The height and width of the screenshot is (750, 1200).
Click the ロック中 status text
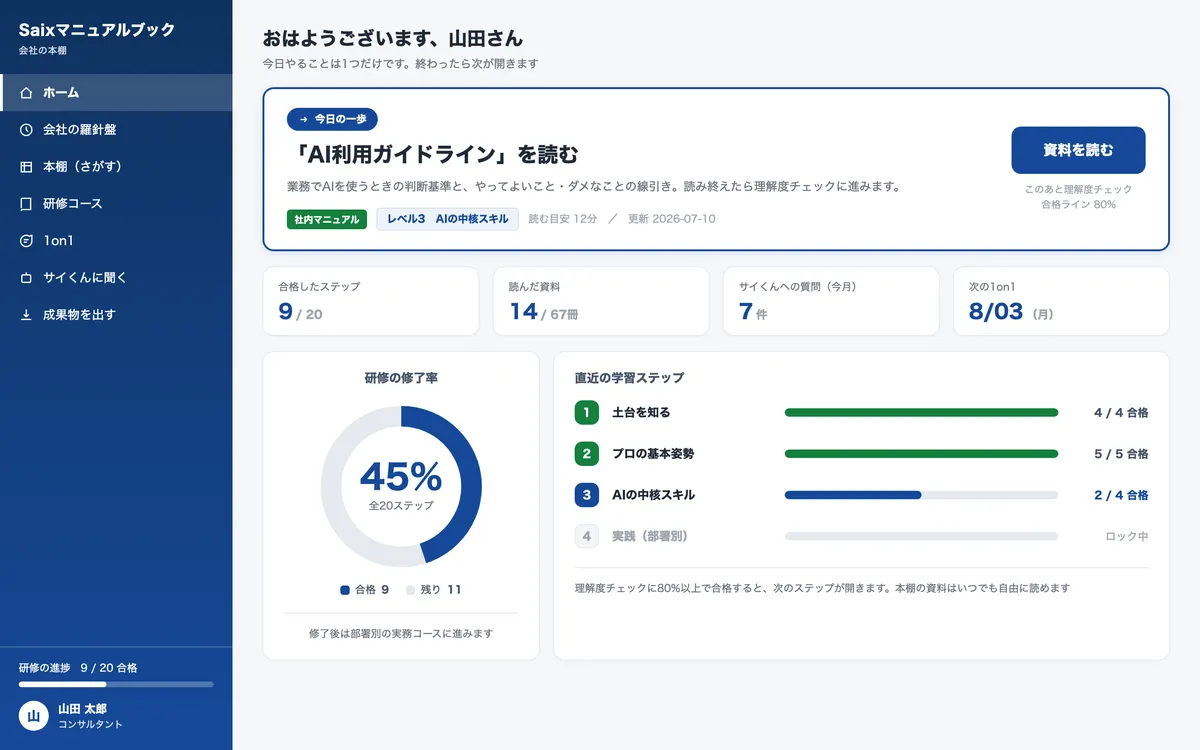(x=1127, y=536)
